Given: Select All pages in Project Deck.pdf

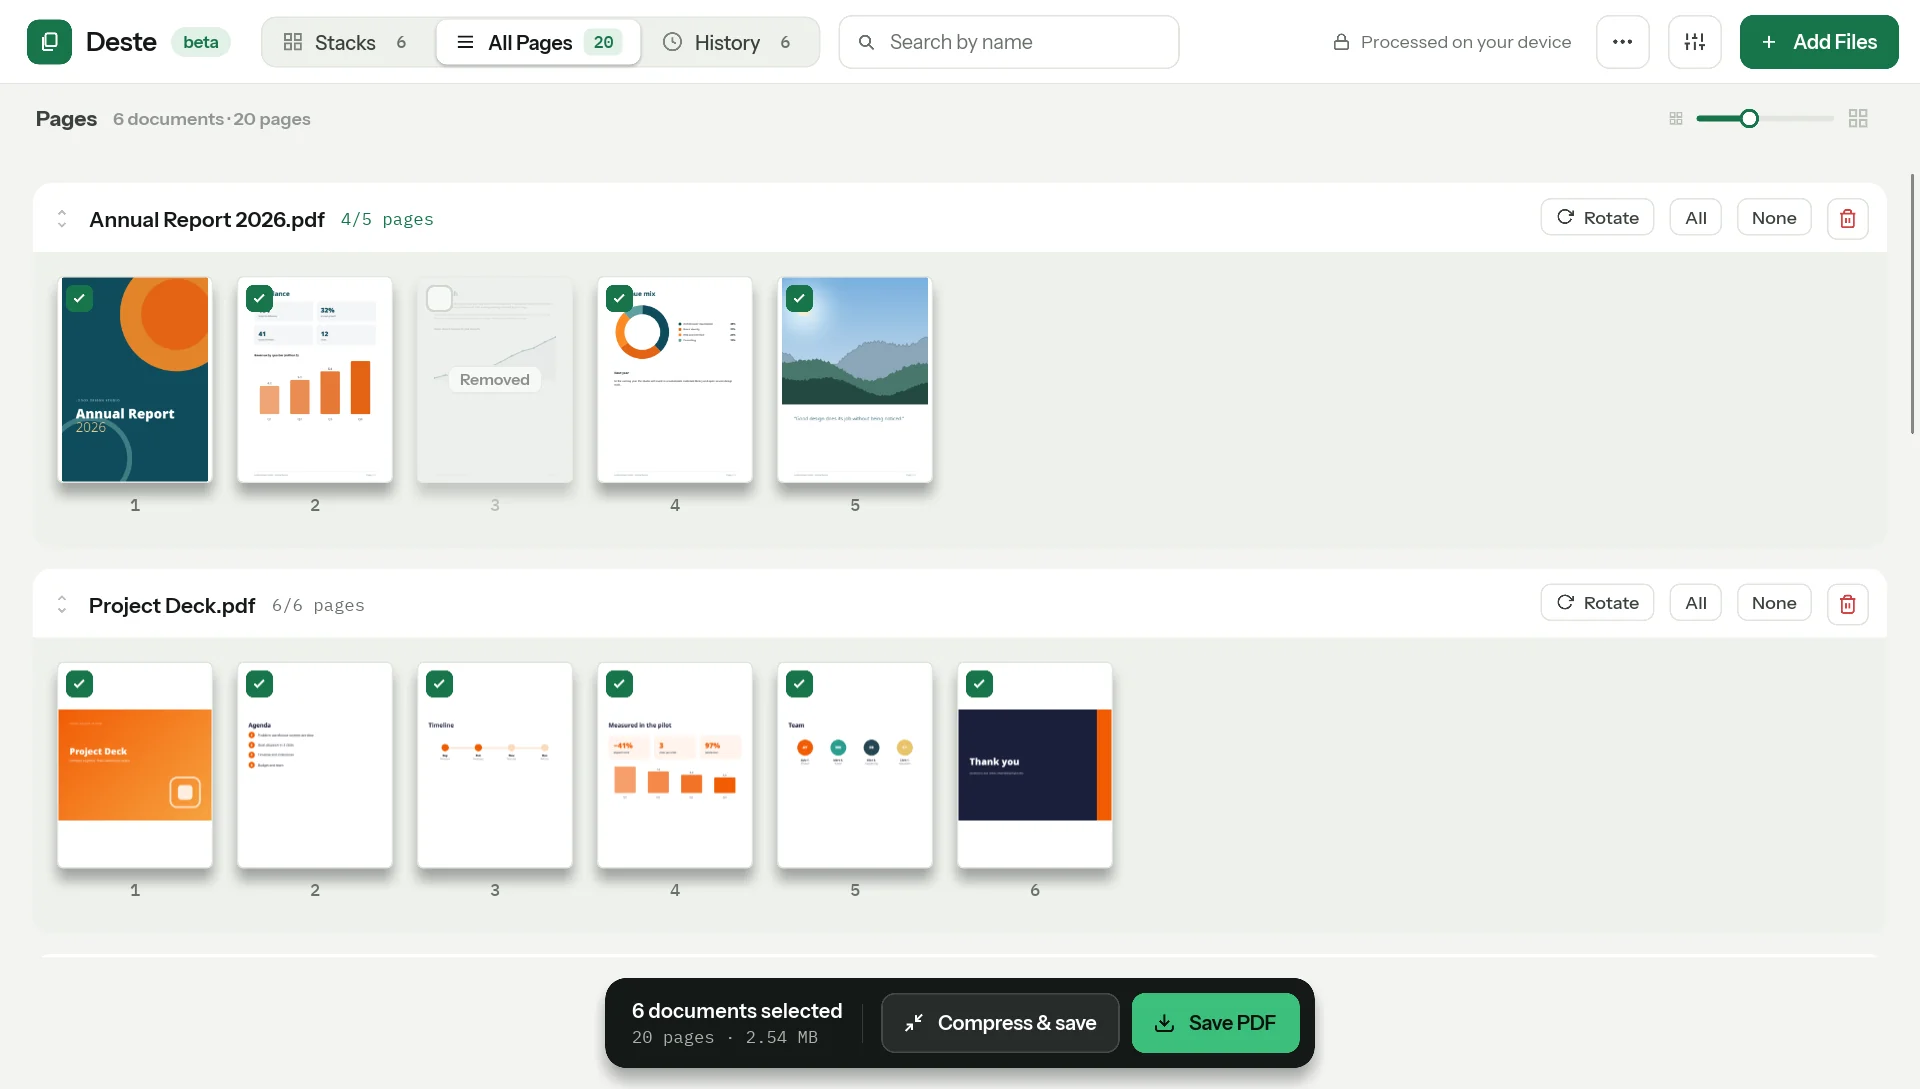Looking at the screenshot, I should click(1696, 603).
